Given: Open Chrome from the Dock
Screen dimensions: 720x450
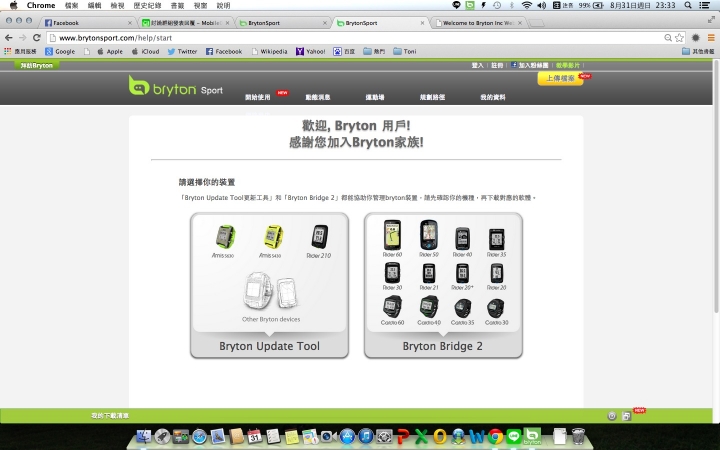Looking at the screenshot, I should coord(495,436).
